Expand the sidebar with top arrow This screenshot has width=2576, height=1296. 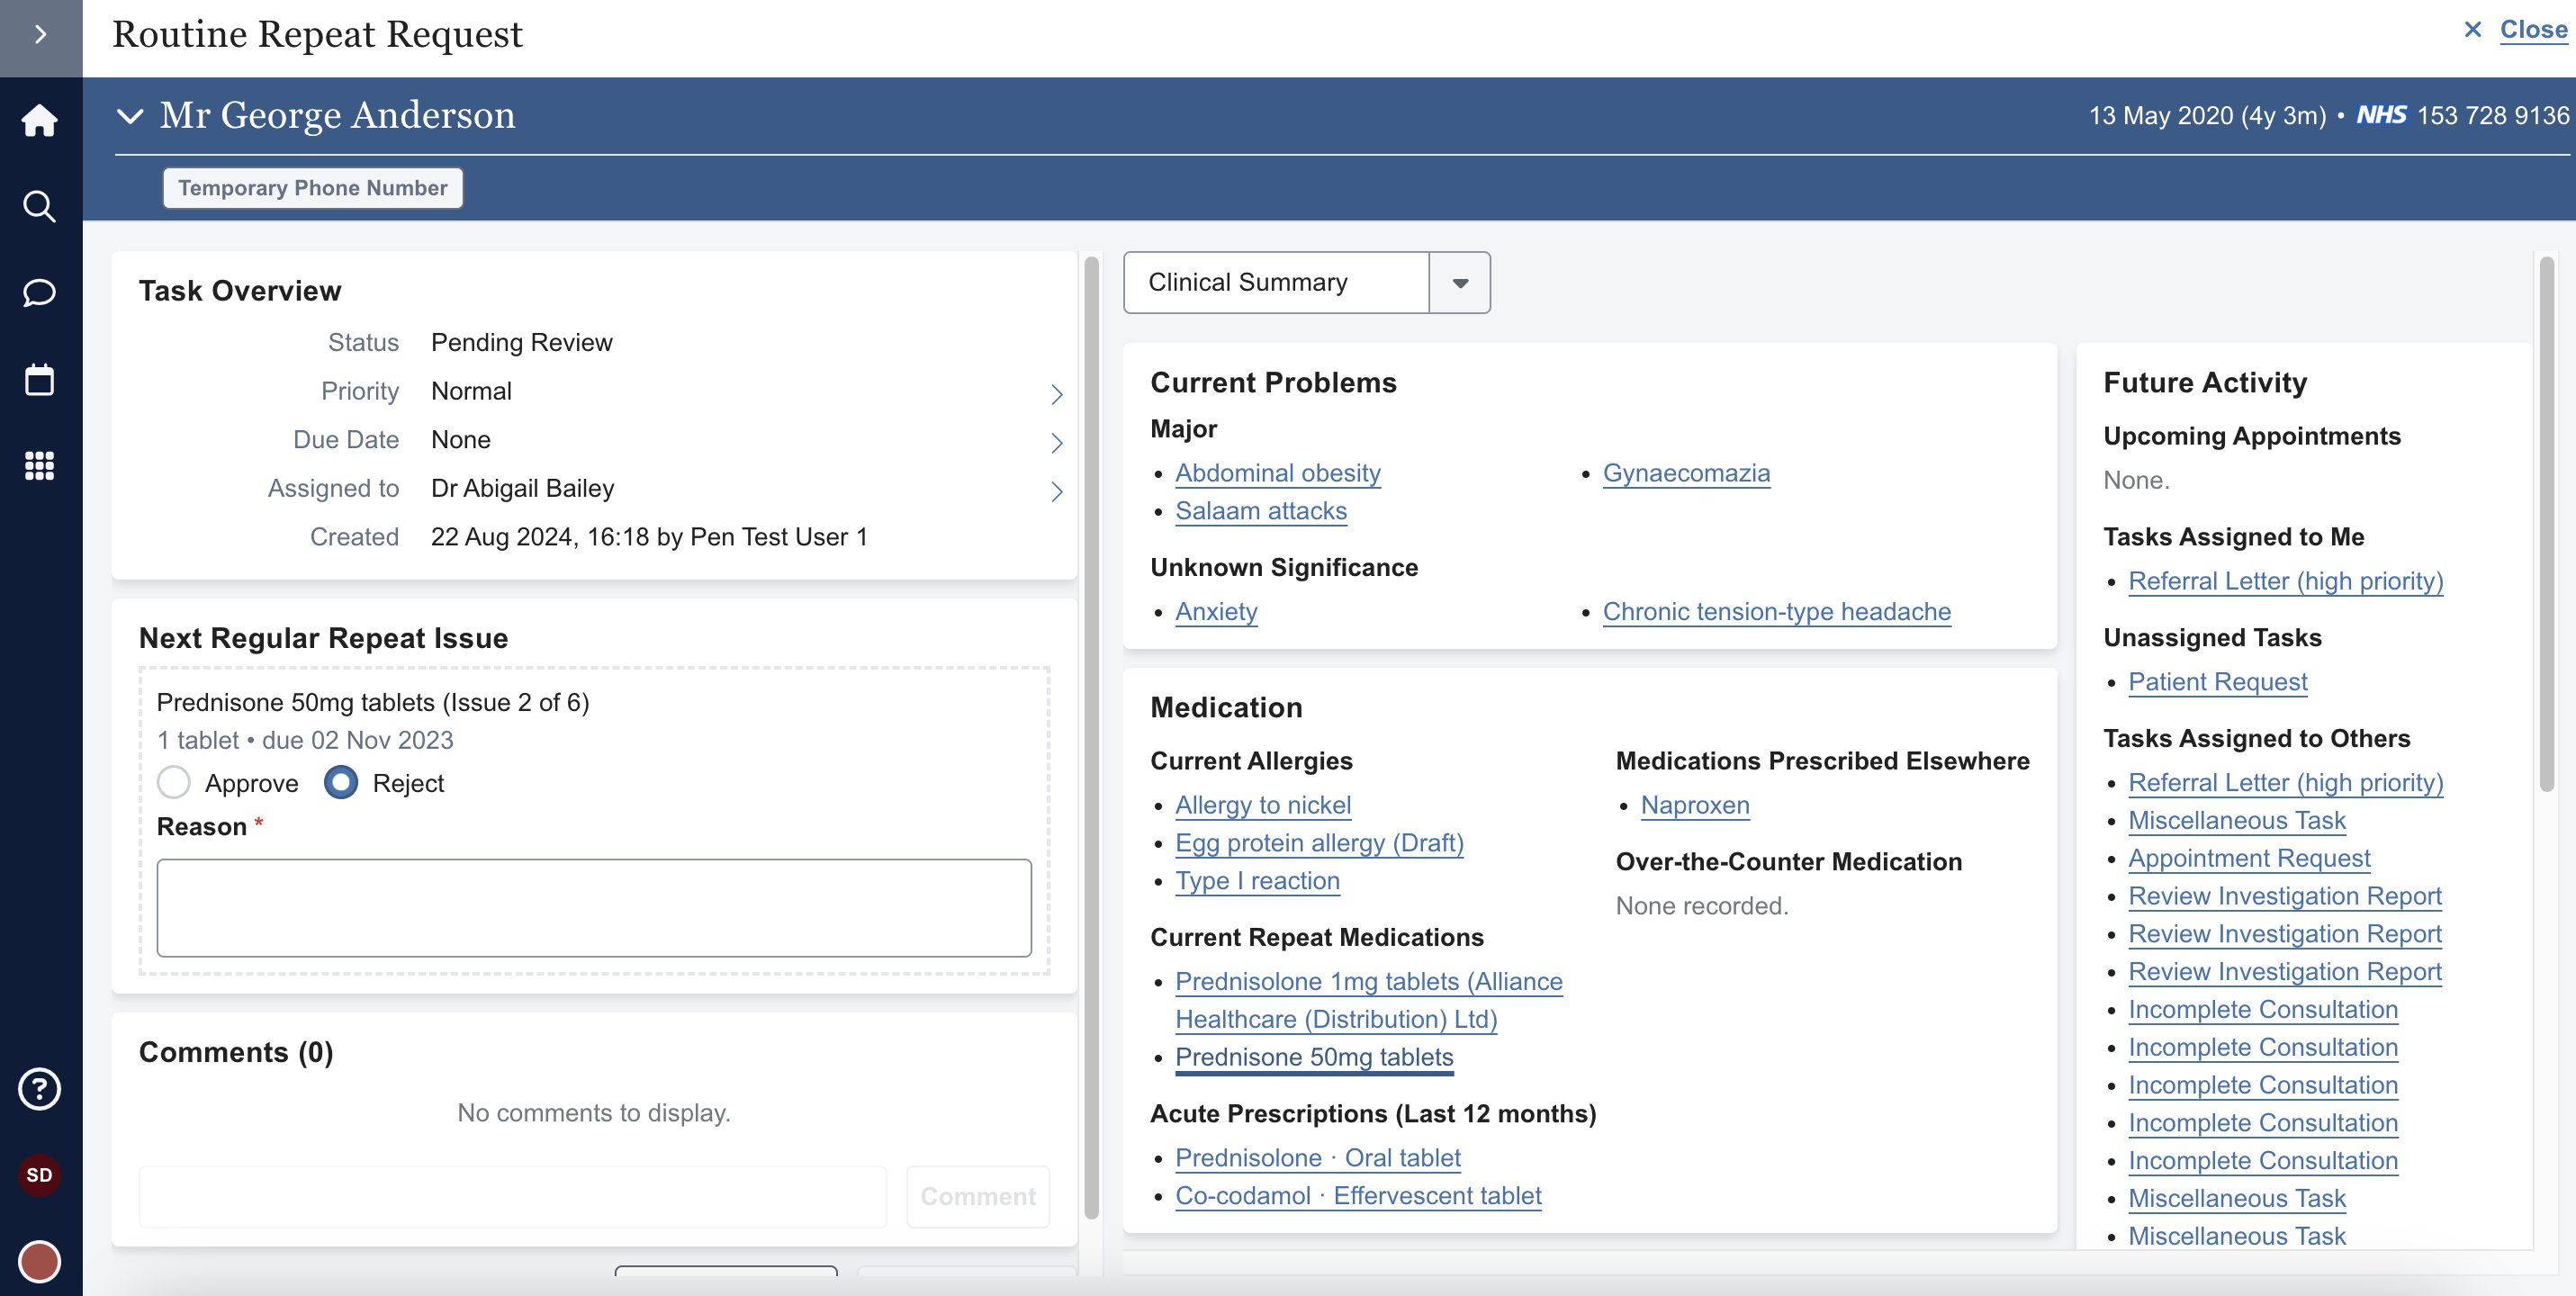(40, 35)
